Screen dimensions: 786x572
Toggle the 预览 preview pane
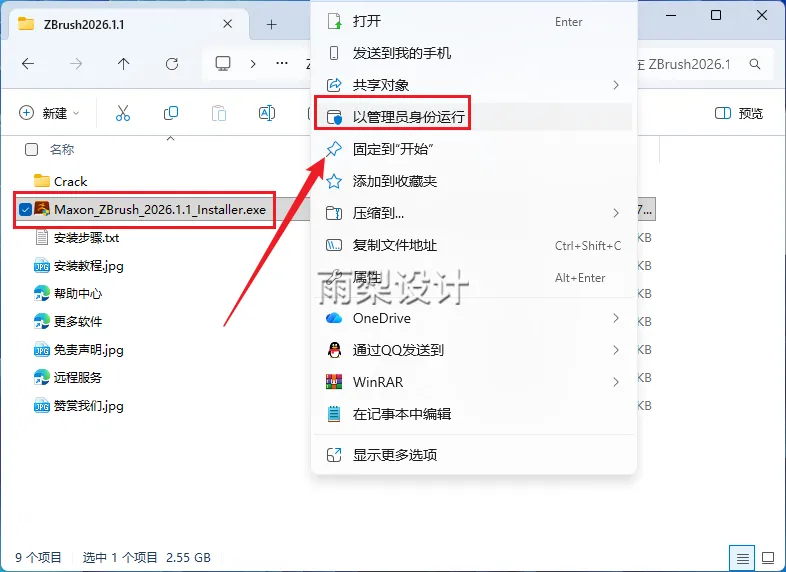(x=739, y=113)
